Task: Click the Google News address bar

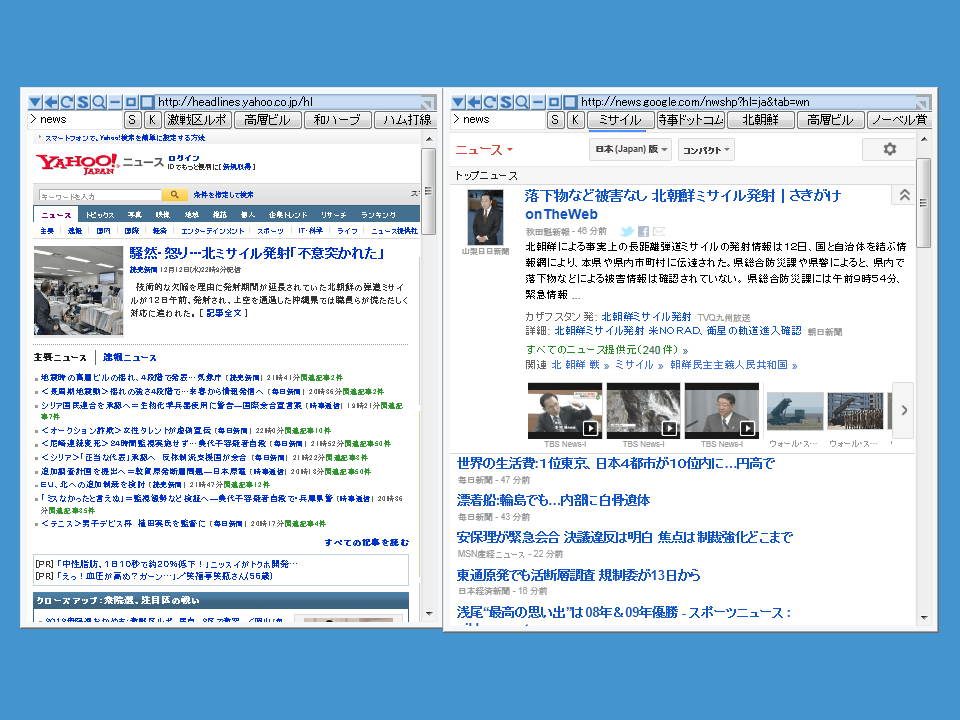Action: [x=747, y=102]
